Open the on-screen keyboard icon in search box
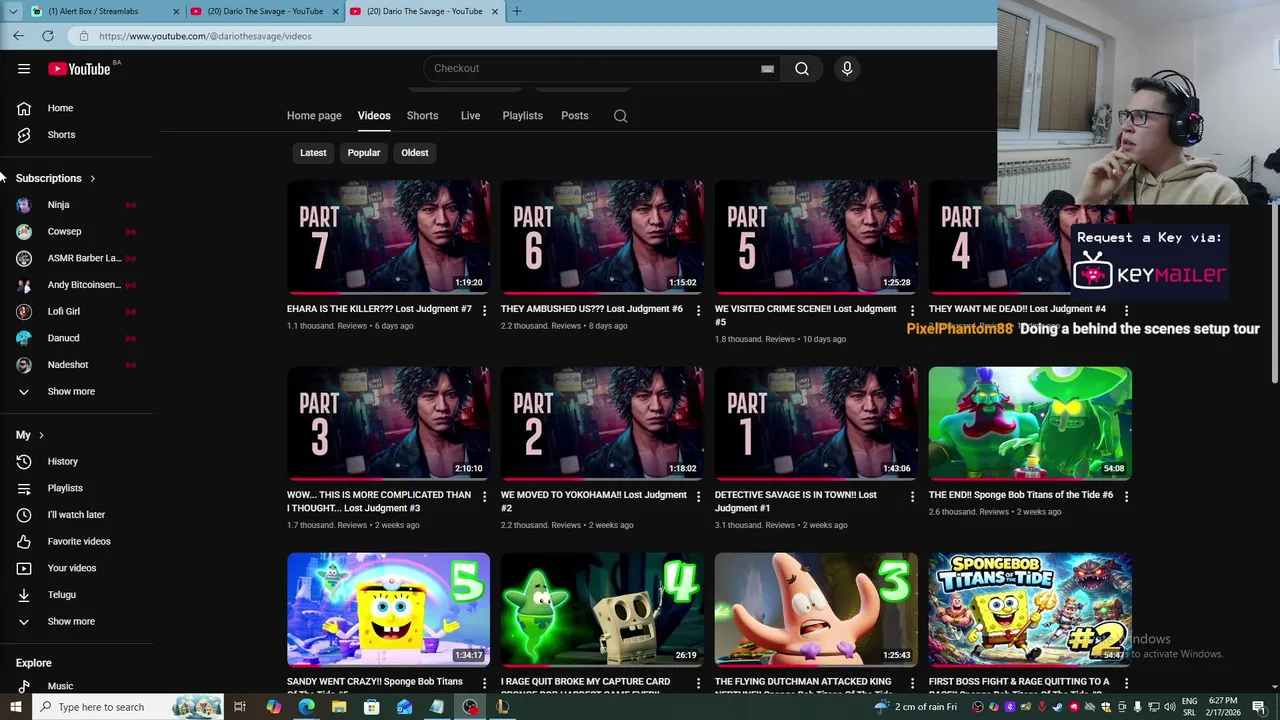The width and height of the screenshot is (1280, 720). click(x=767, y=69)
